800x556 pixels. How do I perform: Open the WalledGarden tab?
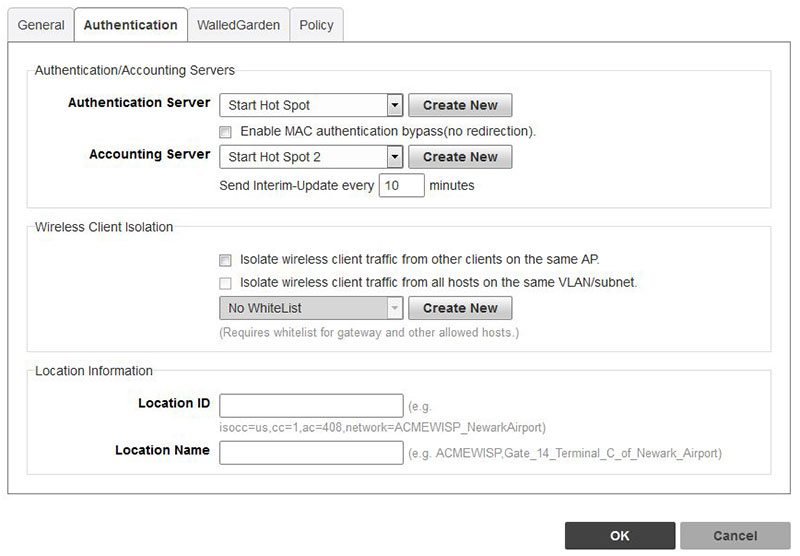click(x=238, y=25)
